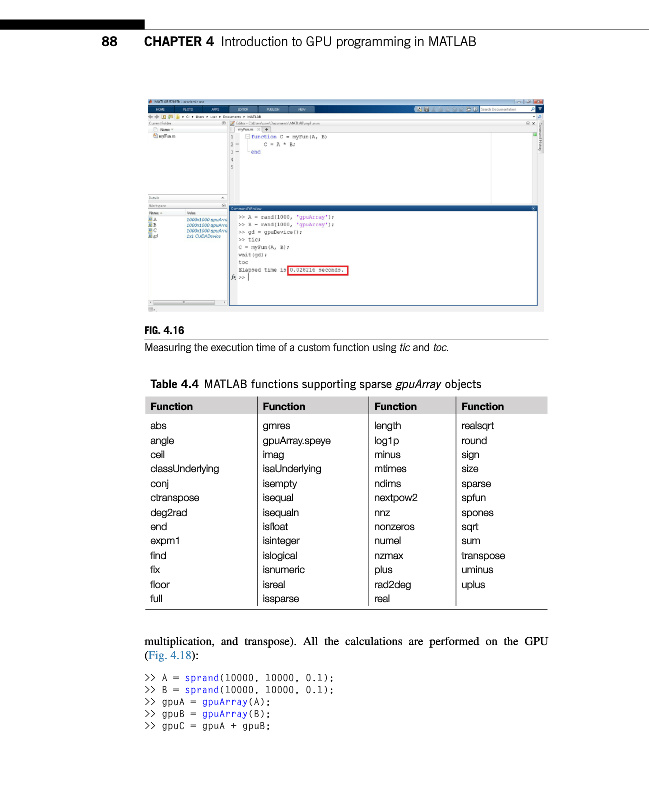Open the Command Window actions dropdown

point(533,208)
